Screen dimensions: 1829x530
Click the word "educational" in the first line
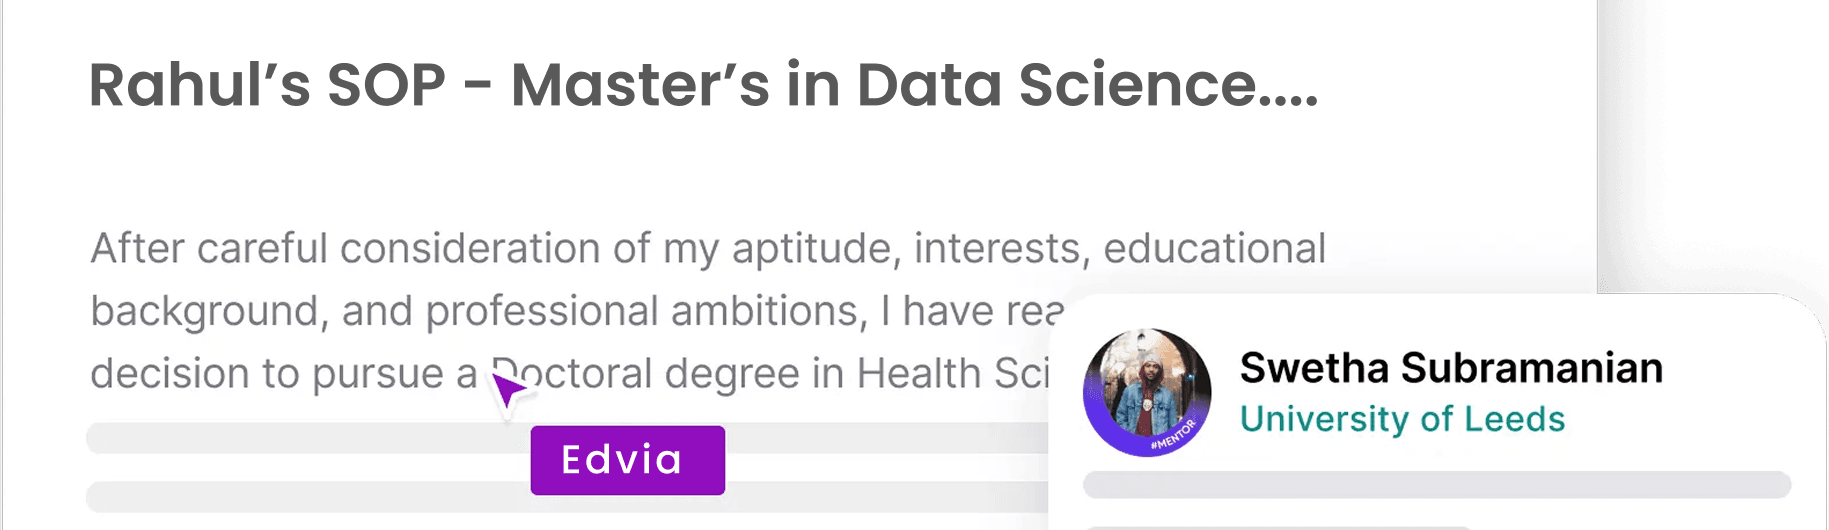(1214, 249)
